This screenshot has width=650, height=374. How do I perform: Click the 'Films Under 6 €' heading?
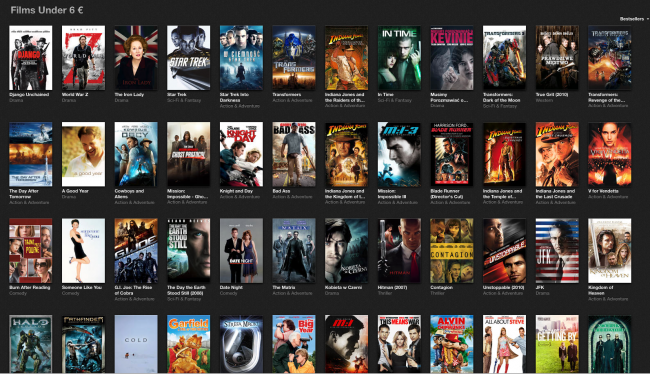(x=47, y=10)
